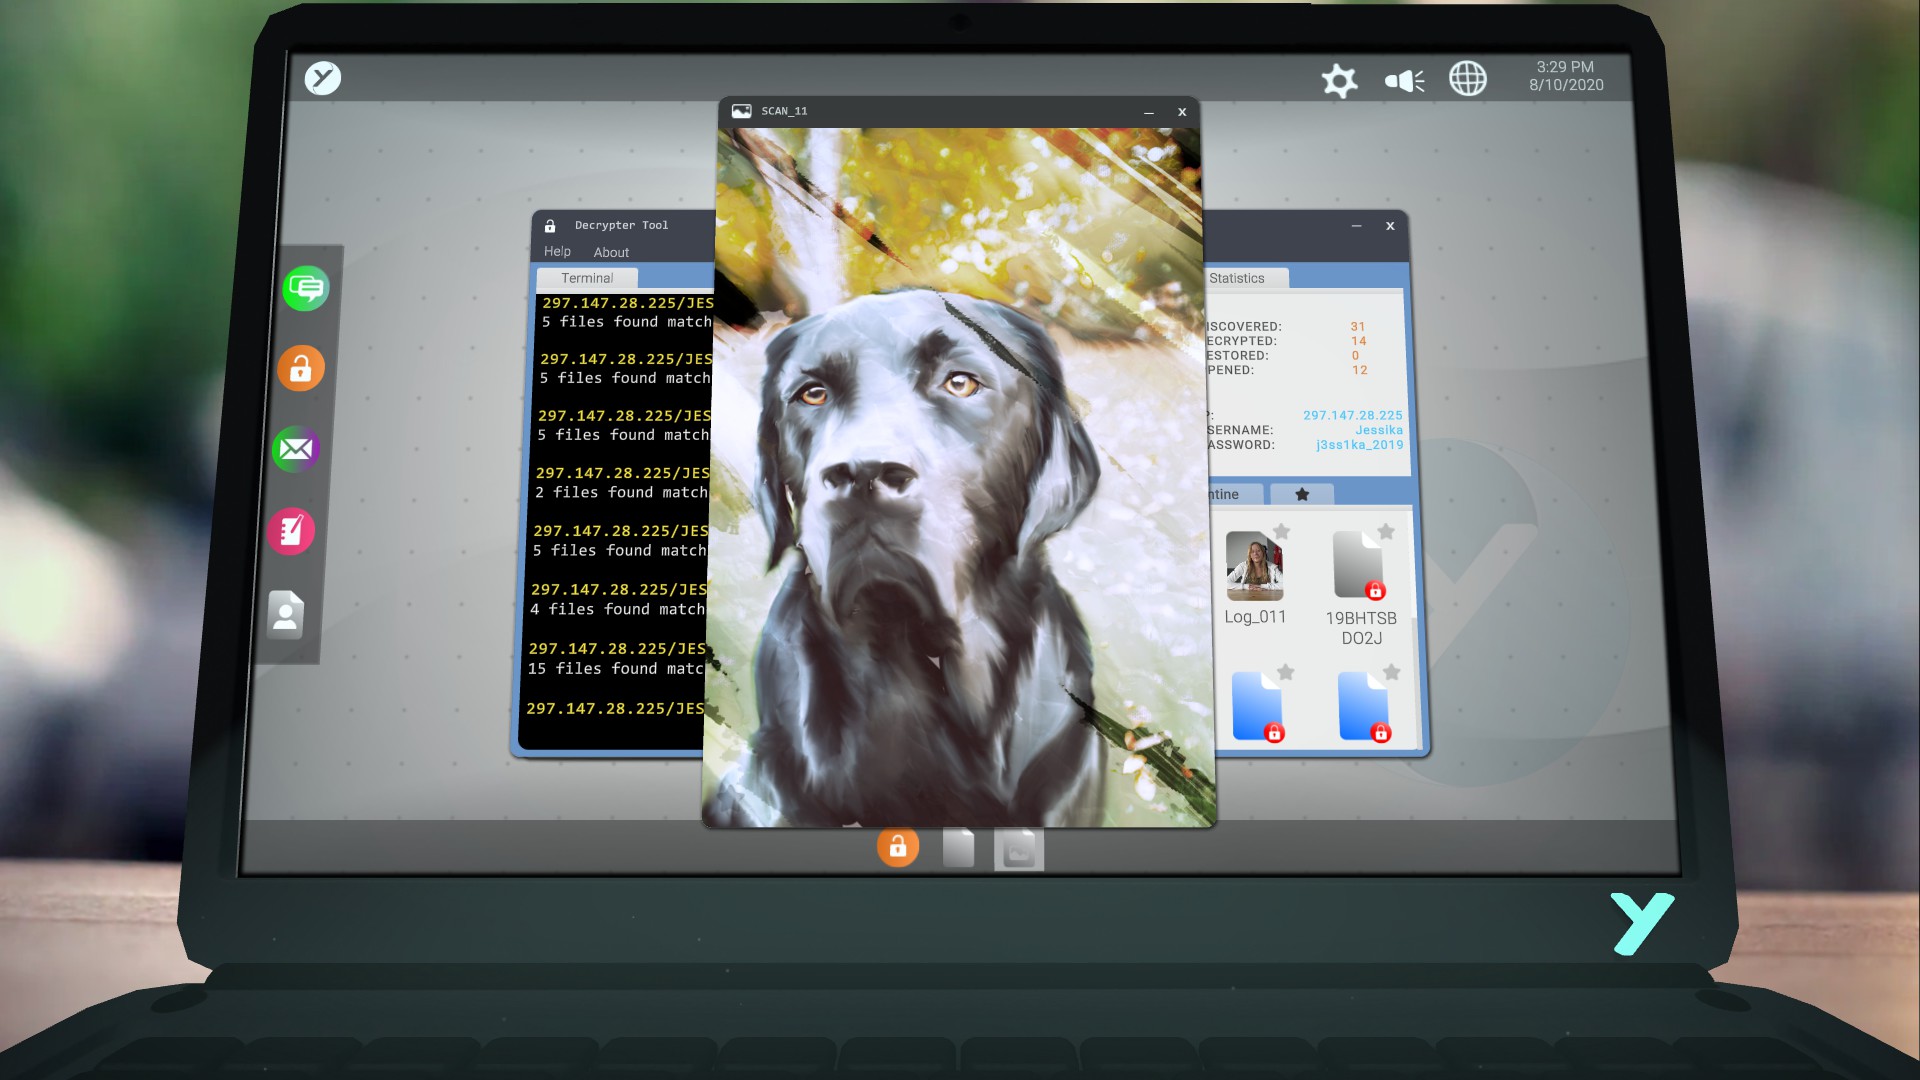Launch the orange Decrypter lock sidebar icon
The image size is (1920, 1080).
[301, 369]
